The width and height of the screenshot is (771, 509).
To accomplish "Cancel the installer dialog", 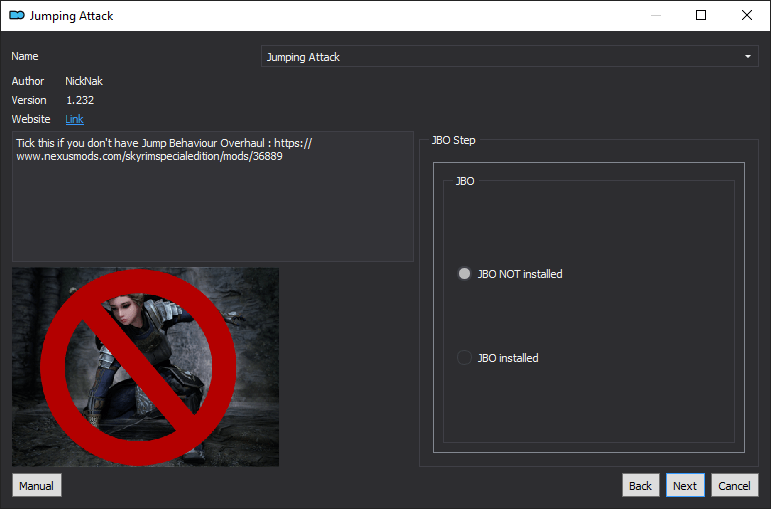I will [734, 485].
